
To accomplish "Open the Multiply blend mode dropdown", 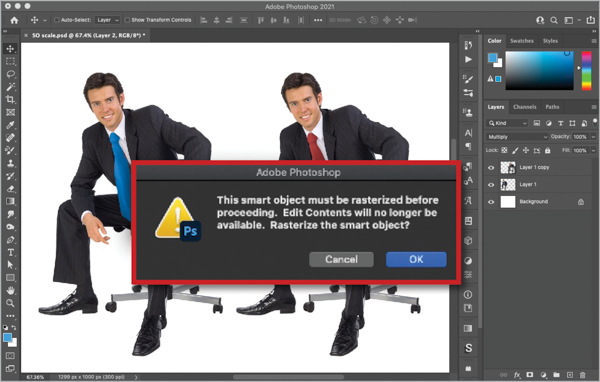I will 517,137.
